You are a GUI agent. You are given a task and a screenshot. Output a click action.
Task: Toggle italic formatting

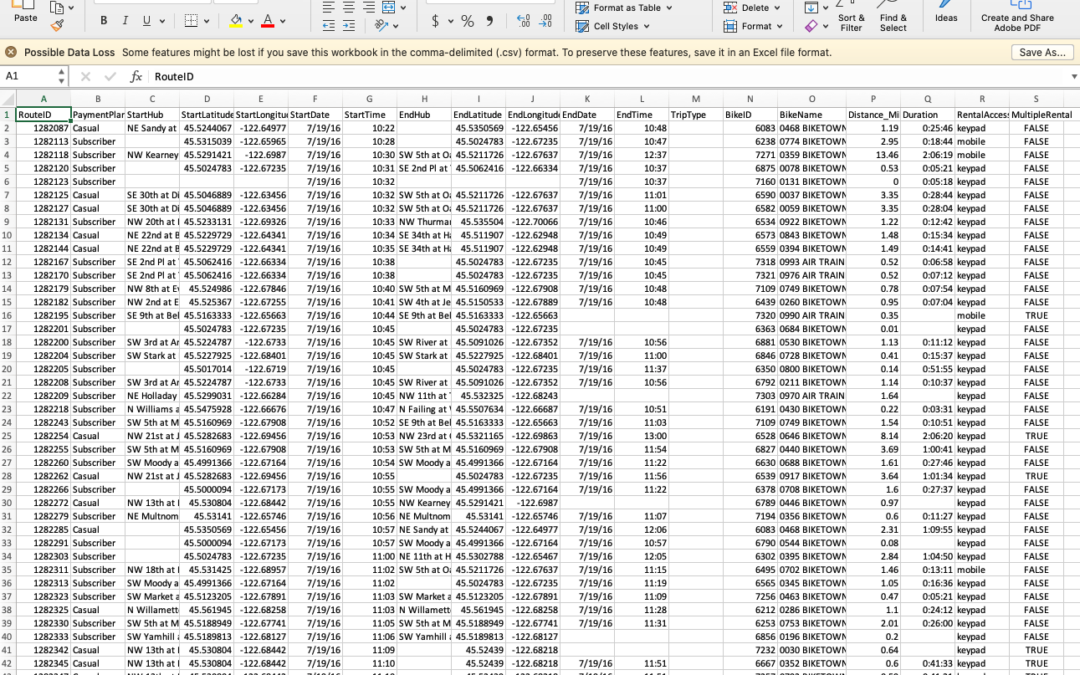(125, 21)
